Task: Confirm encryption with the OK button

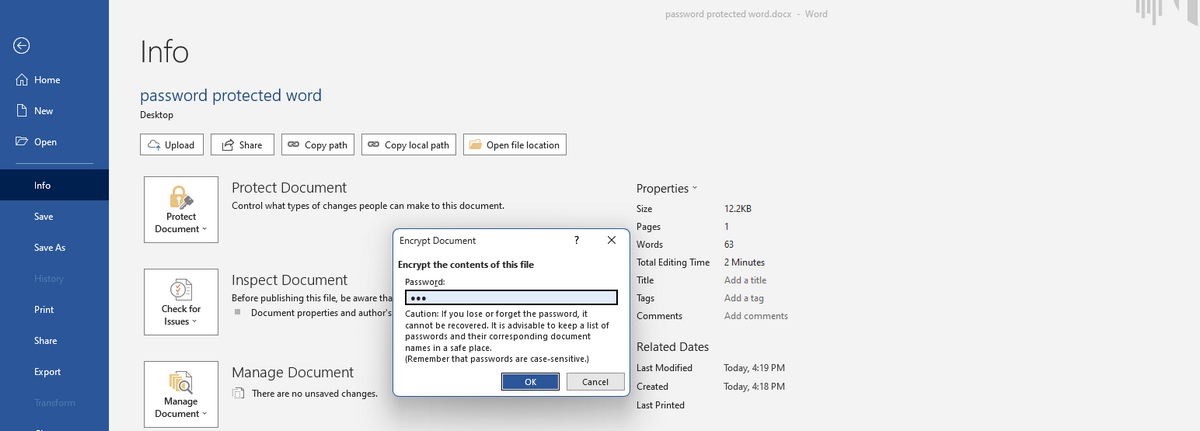Action: click(530, 382)
